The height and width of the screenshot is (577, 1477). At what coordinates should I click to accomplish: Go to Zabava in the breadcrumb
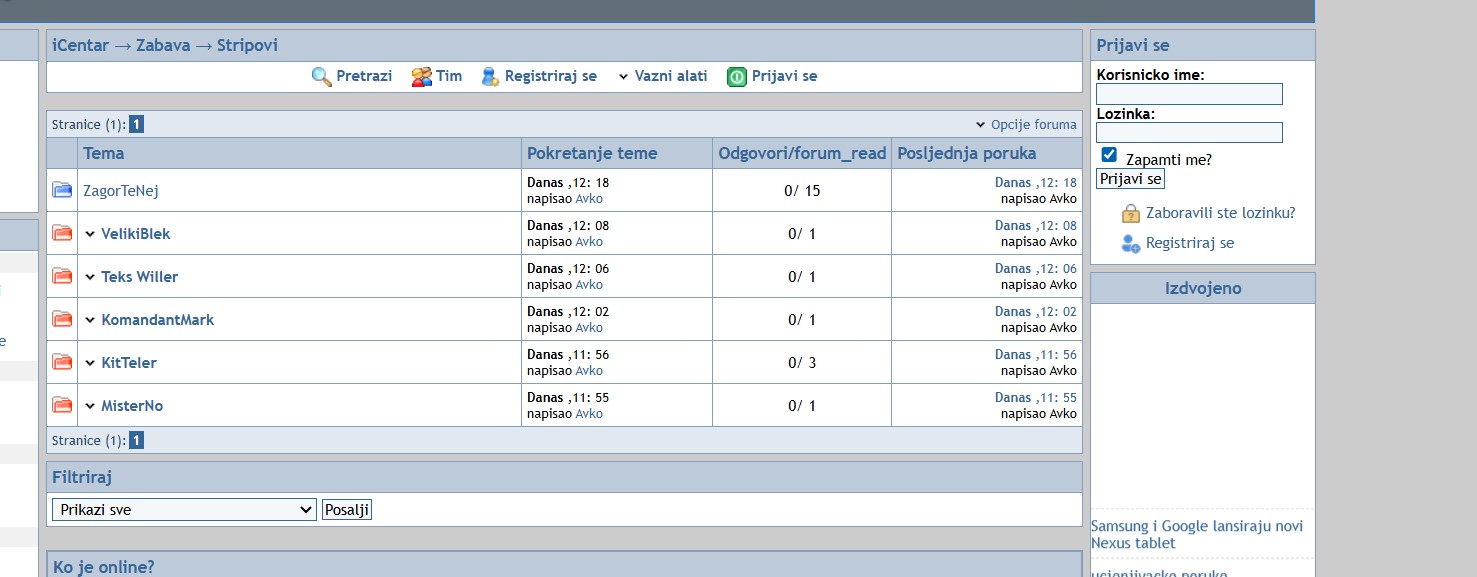pyautogui.click(x=163, y=45)
